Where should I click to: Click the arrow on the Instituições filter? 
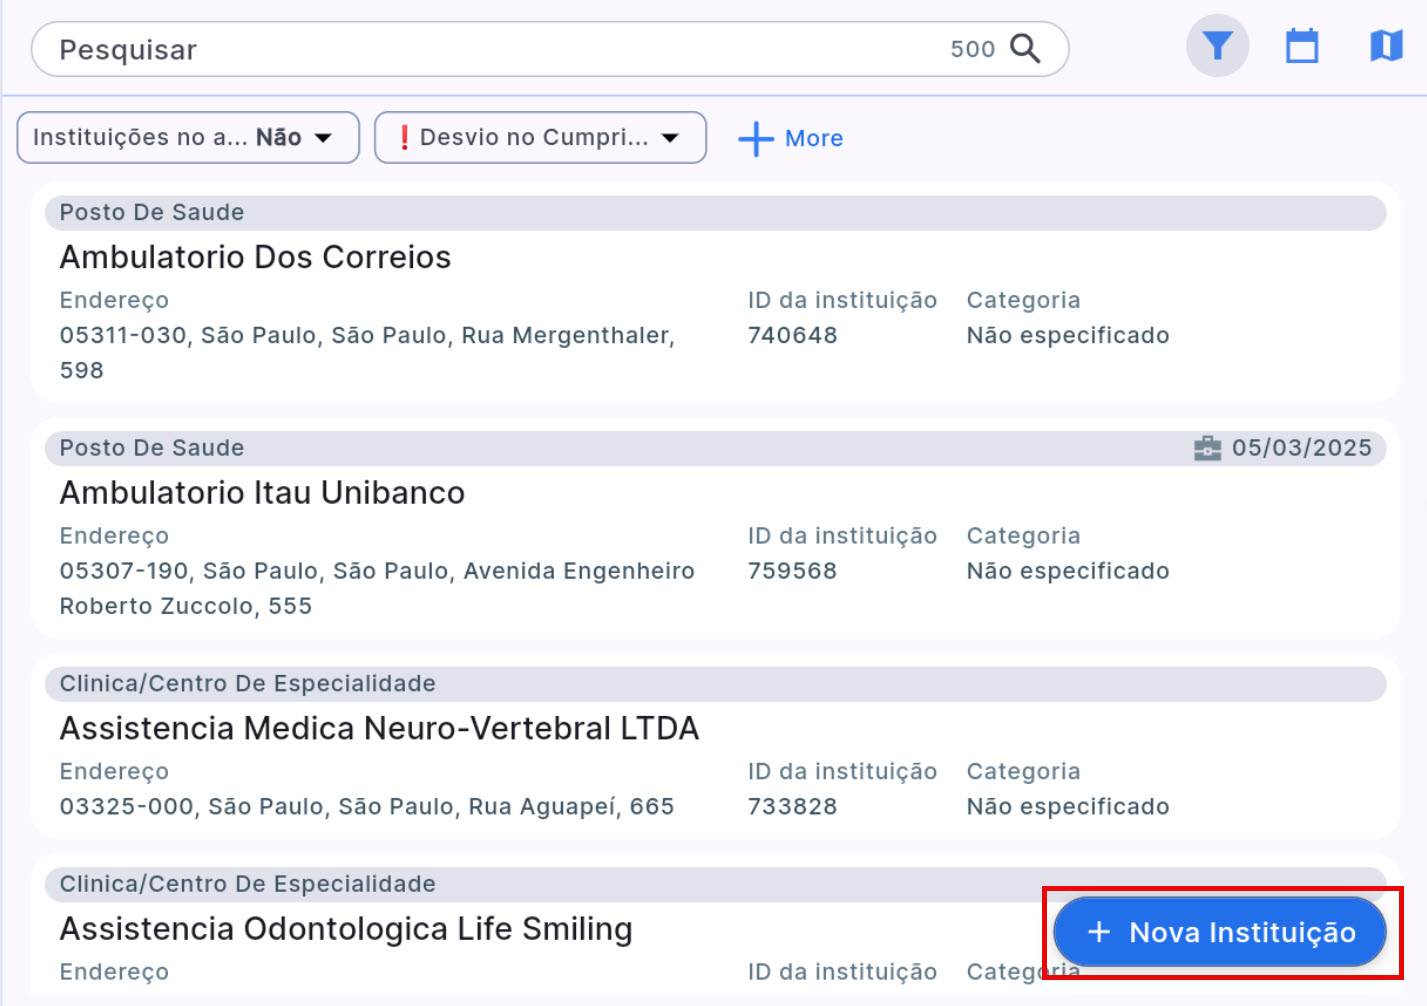pyautogui.click(x=323, y=138)
